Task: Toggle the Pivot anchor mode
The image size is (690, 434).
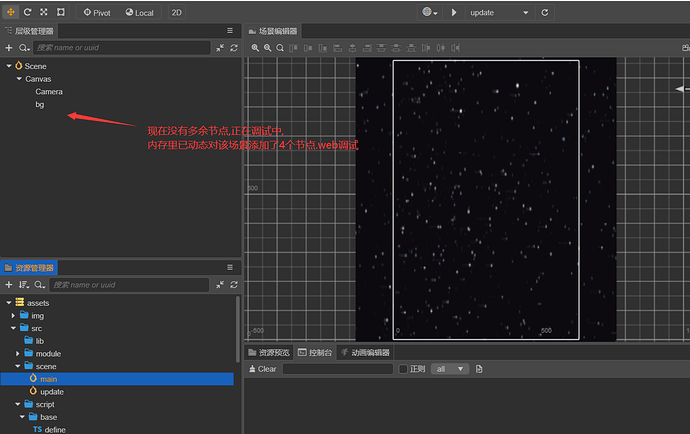Action: tap(97, 13)
